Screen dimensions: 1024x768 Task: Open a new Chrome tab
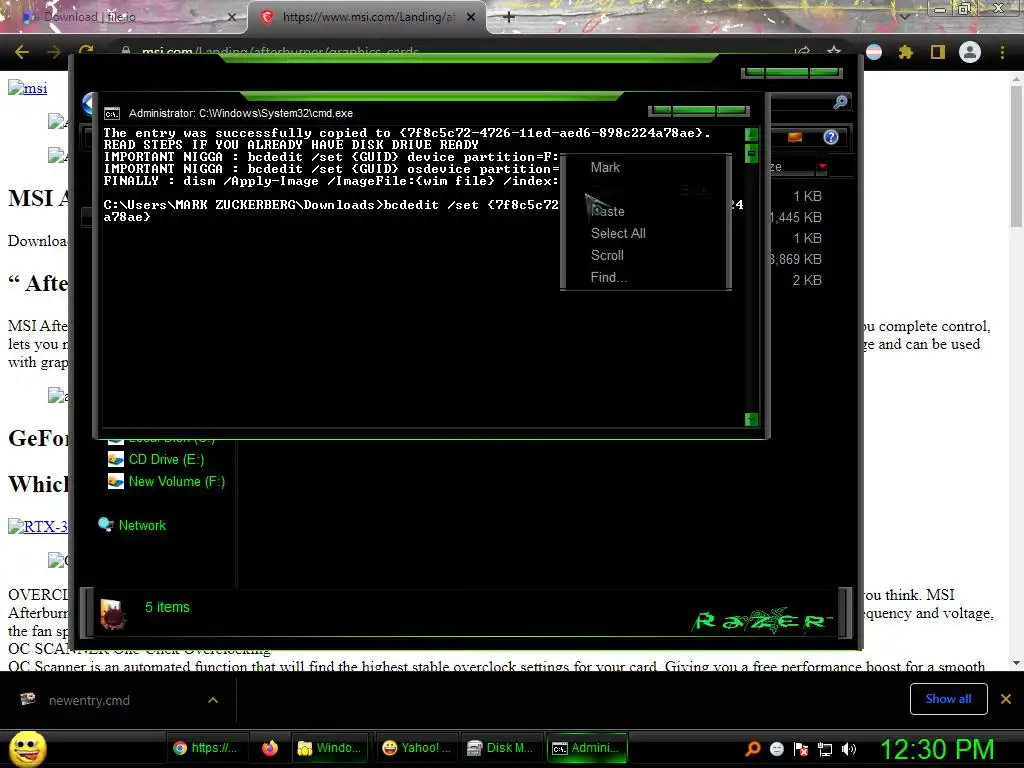coord(509,17)
